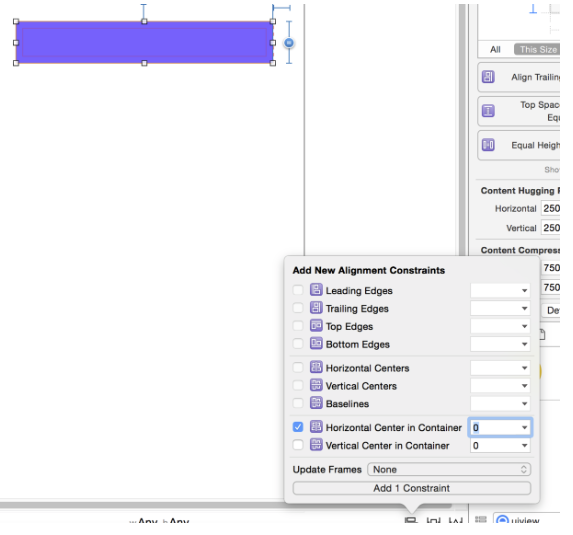Click the top-center resize handle of purple view
Image resolution: width=573 pixels, height=535 pixels.
click(144, 22)
